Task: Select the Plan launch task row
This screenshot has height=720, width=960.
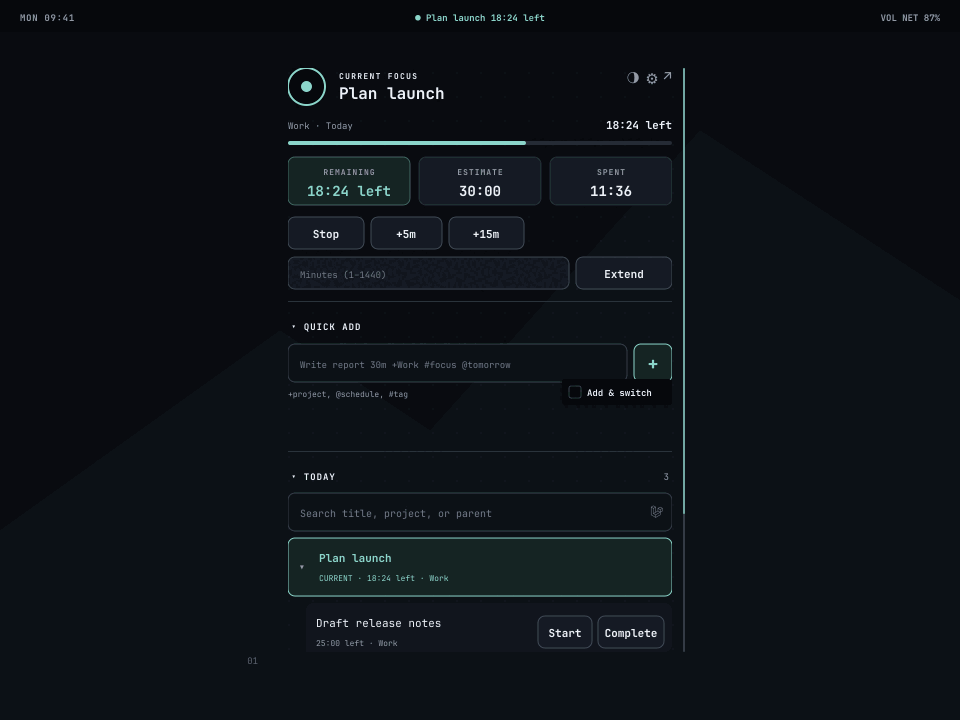Action: [479, 567]
